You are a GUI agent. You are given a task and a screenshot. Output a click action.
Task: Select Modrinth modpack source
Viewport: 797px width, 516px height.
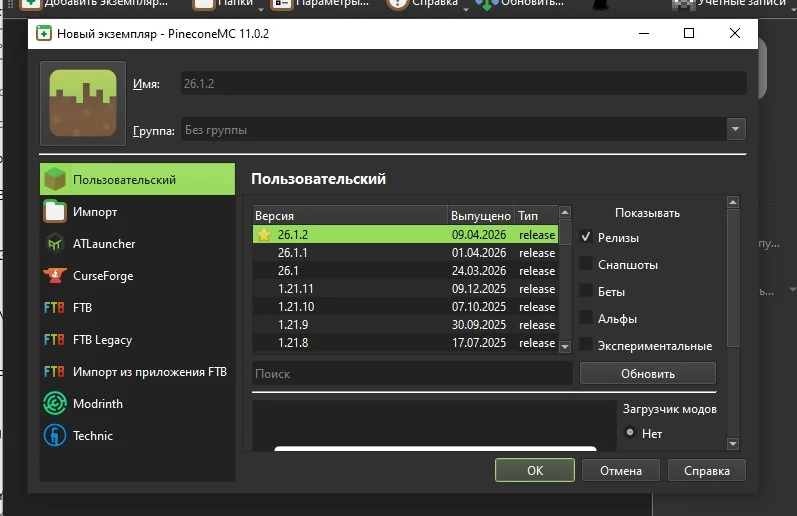coord(137,404)
